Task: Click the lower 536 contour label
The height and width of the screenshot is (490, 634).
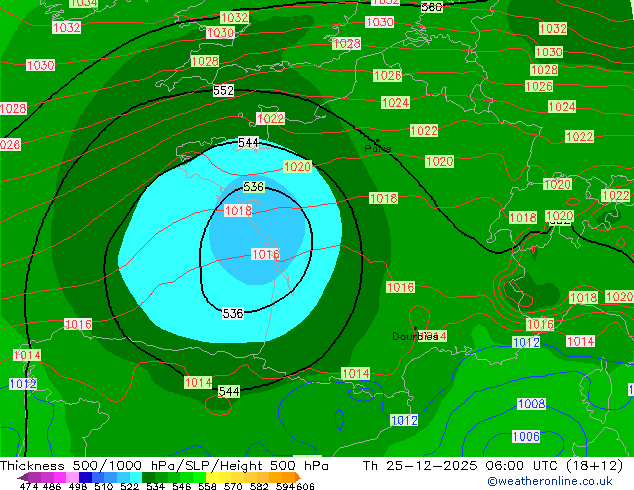Action: (x=232, y=314)
